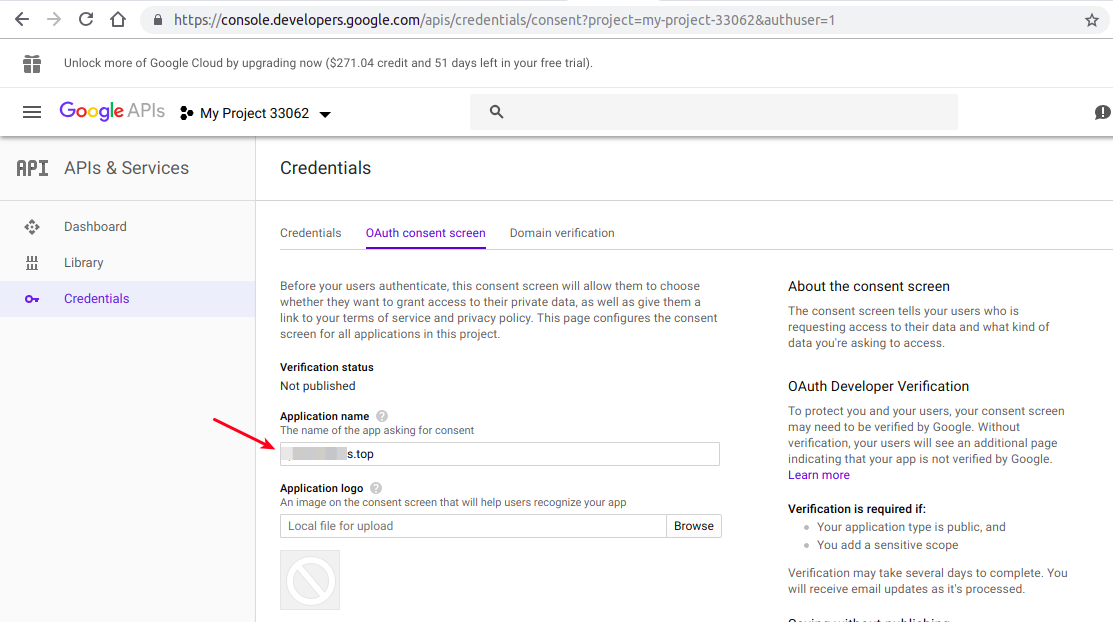Viewport: 1113px width, 622px height.
Task: Click the API icon beside APIs & Services
Action: point(33,168)
